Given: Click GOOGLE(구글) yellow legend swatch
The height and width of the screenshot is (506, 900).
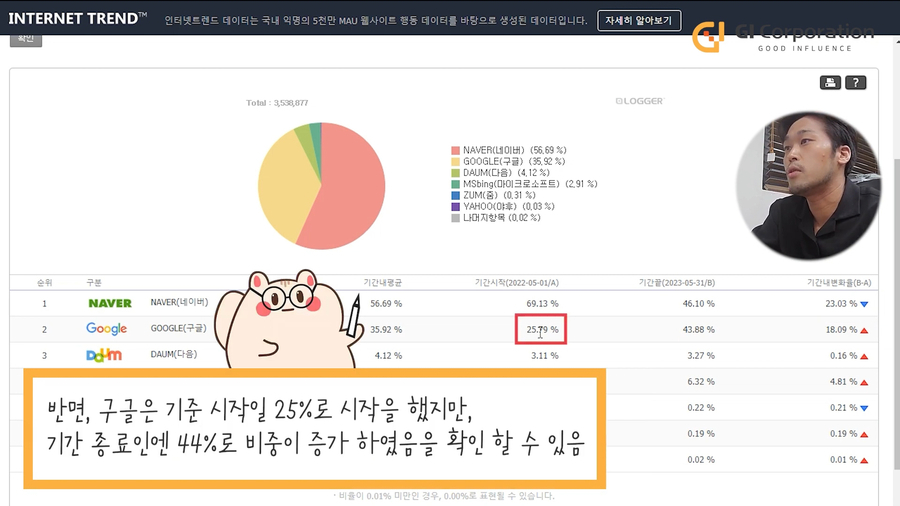Looking at the screenshot, I should [x=455, y=162].
